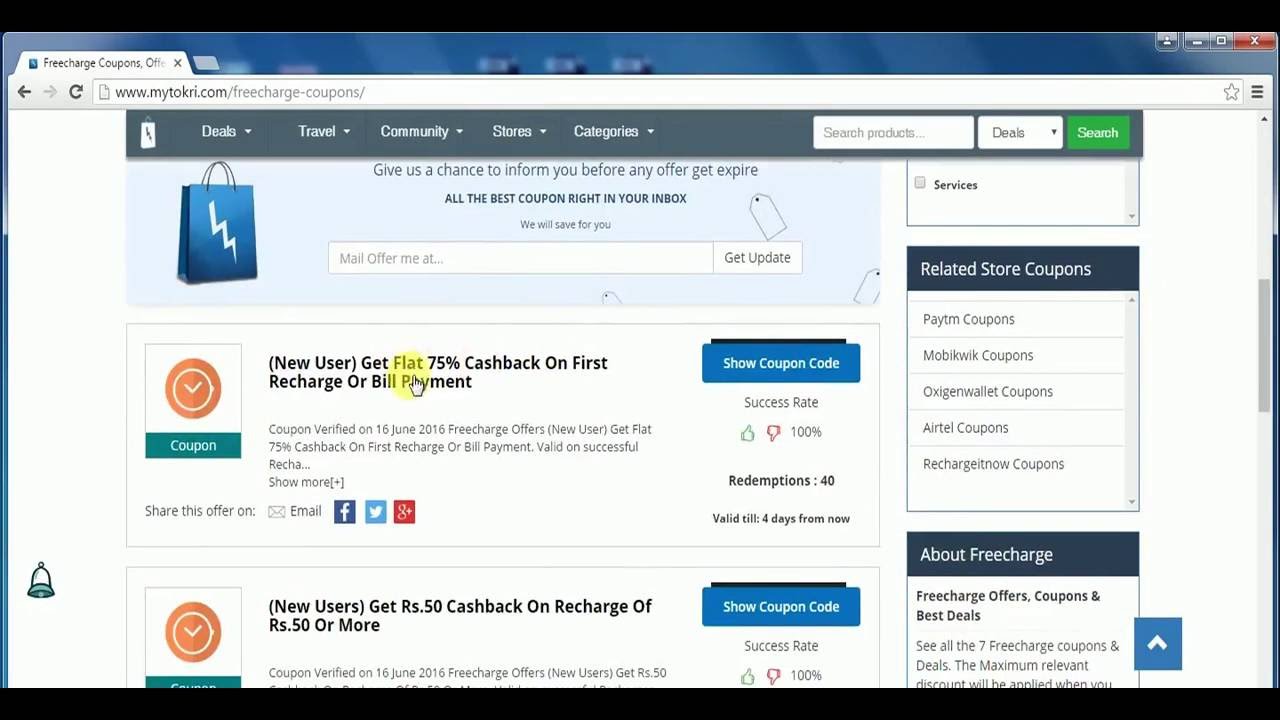Click the back-to-top arrow button

tap(1158, 644)
